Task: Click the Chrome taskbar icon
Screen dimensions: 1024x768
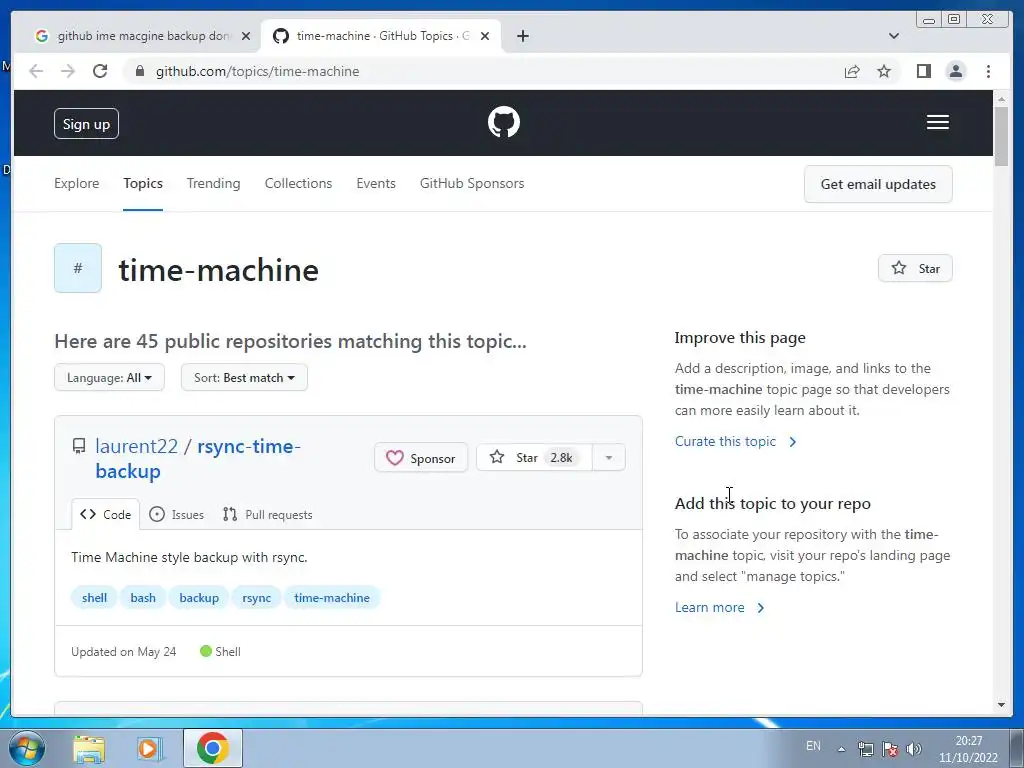Action: pyautogui.click(x=212, y=748)
